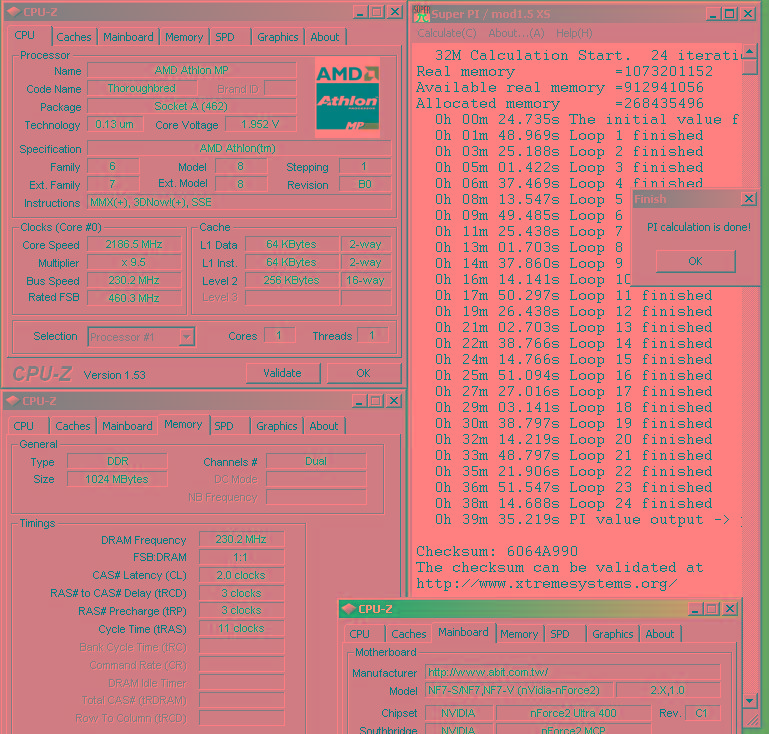Click the CAS# Latency 2.0 clocks value
This screenshot has height=734, width=769.
(x=241, y=575)
